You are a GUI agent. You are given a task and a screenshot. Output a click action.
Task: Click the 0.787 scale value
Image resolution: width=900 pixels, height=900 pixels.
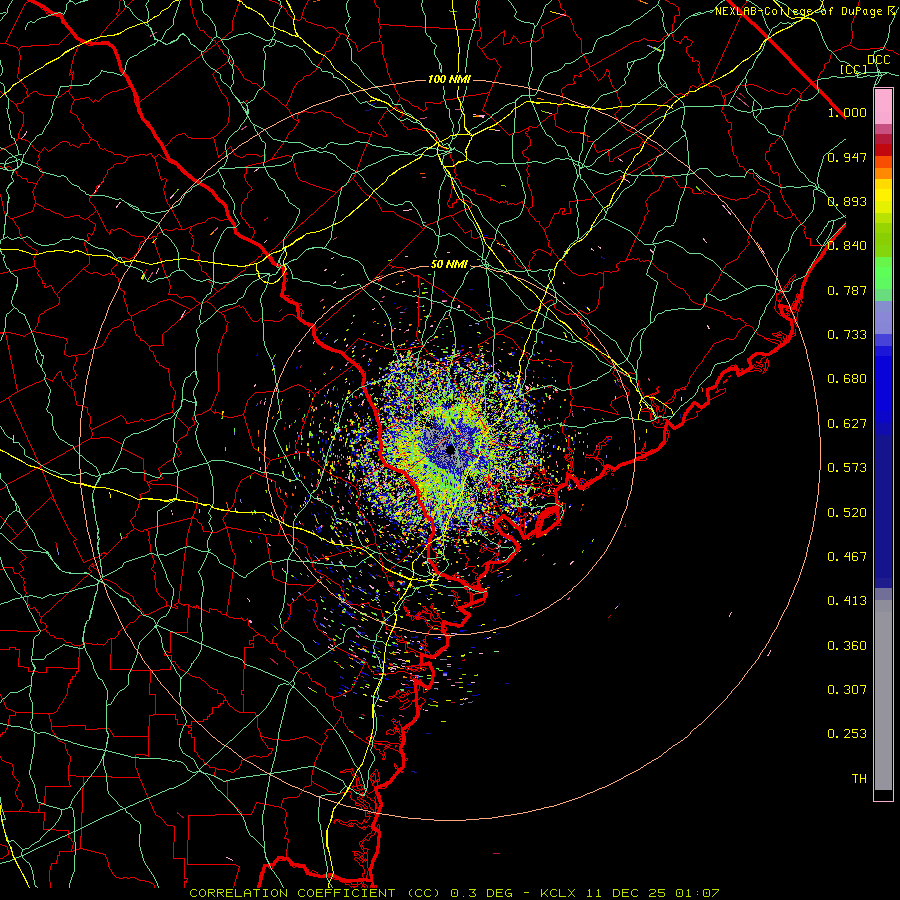click(x=847, y=290)
